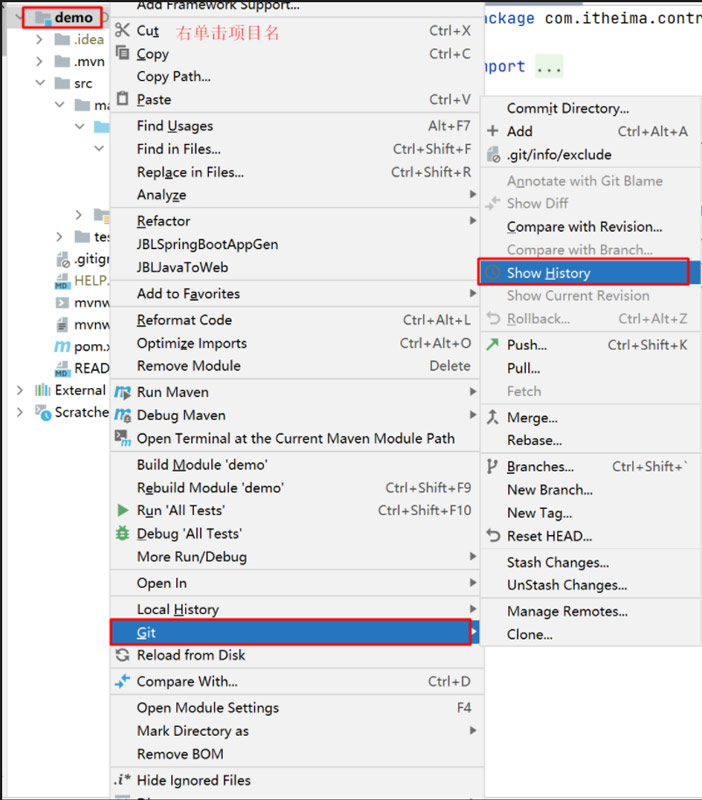Click the Reload from Disk icon
This screenshot has width=702, height=800.
(x=122, y=655)
